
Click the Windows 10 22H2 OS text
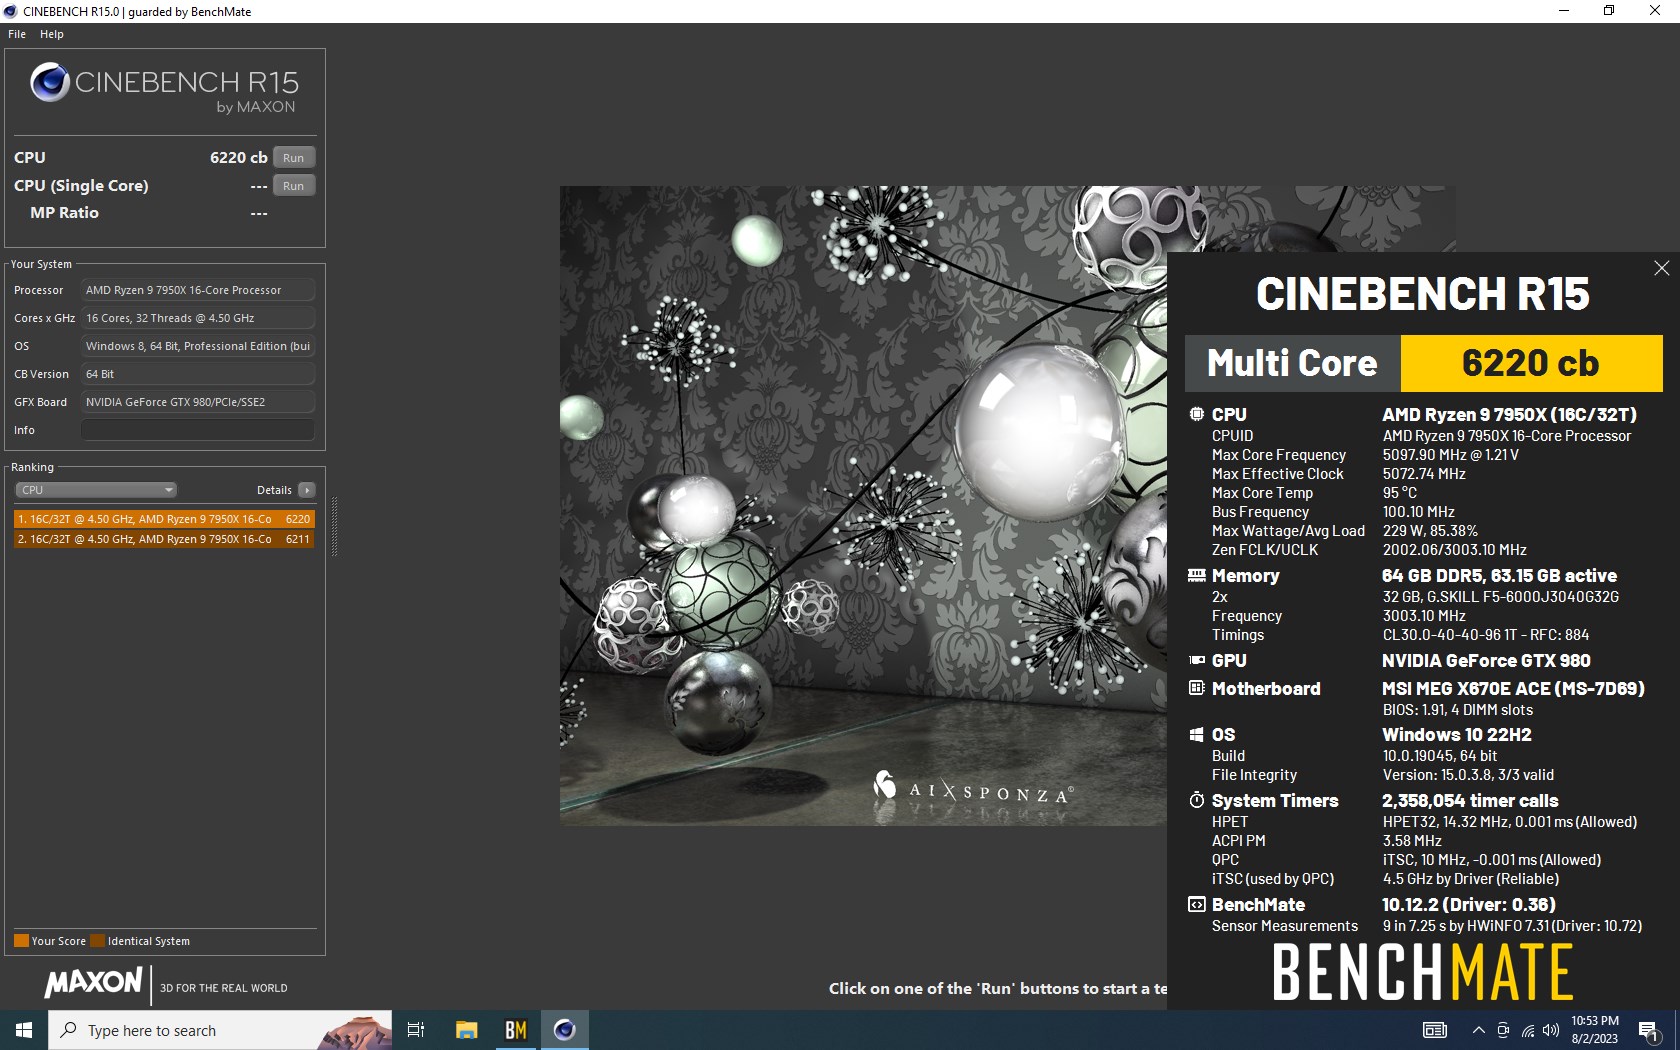tap(1457, 734)
